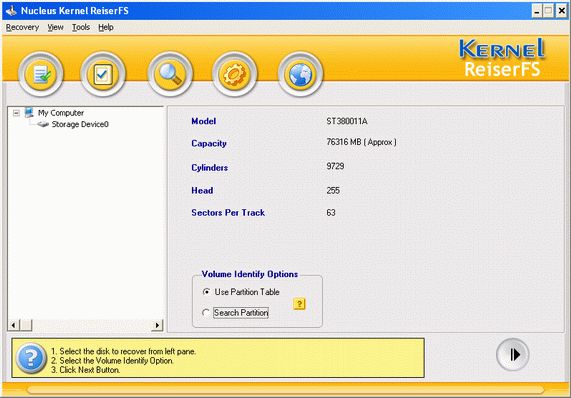Click the Sectors Per Track label
571x398 pixels.
228,213
